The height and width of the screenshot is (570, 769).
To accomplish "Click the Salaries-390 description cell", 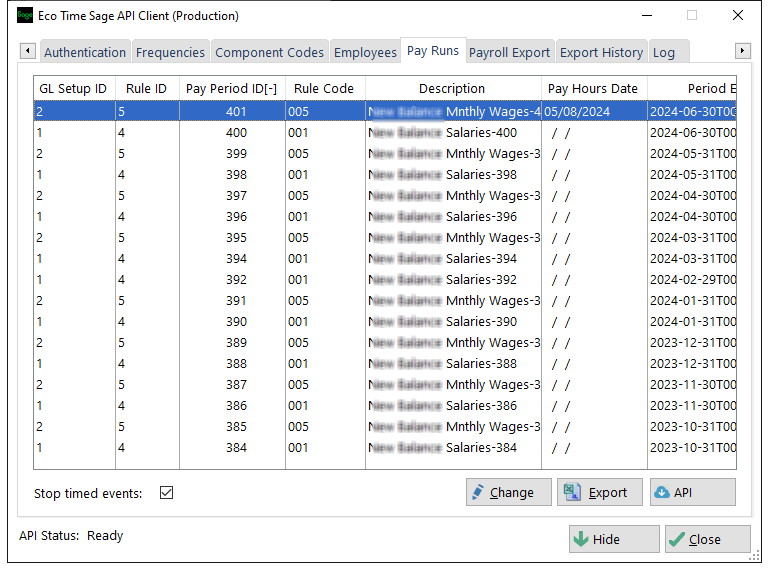I will (453, 322).
